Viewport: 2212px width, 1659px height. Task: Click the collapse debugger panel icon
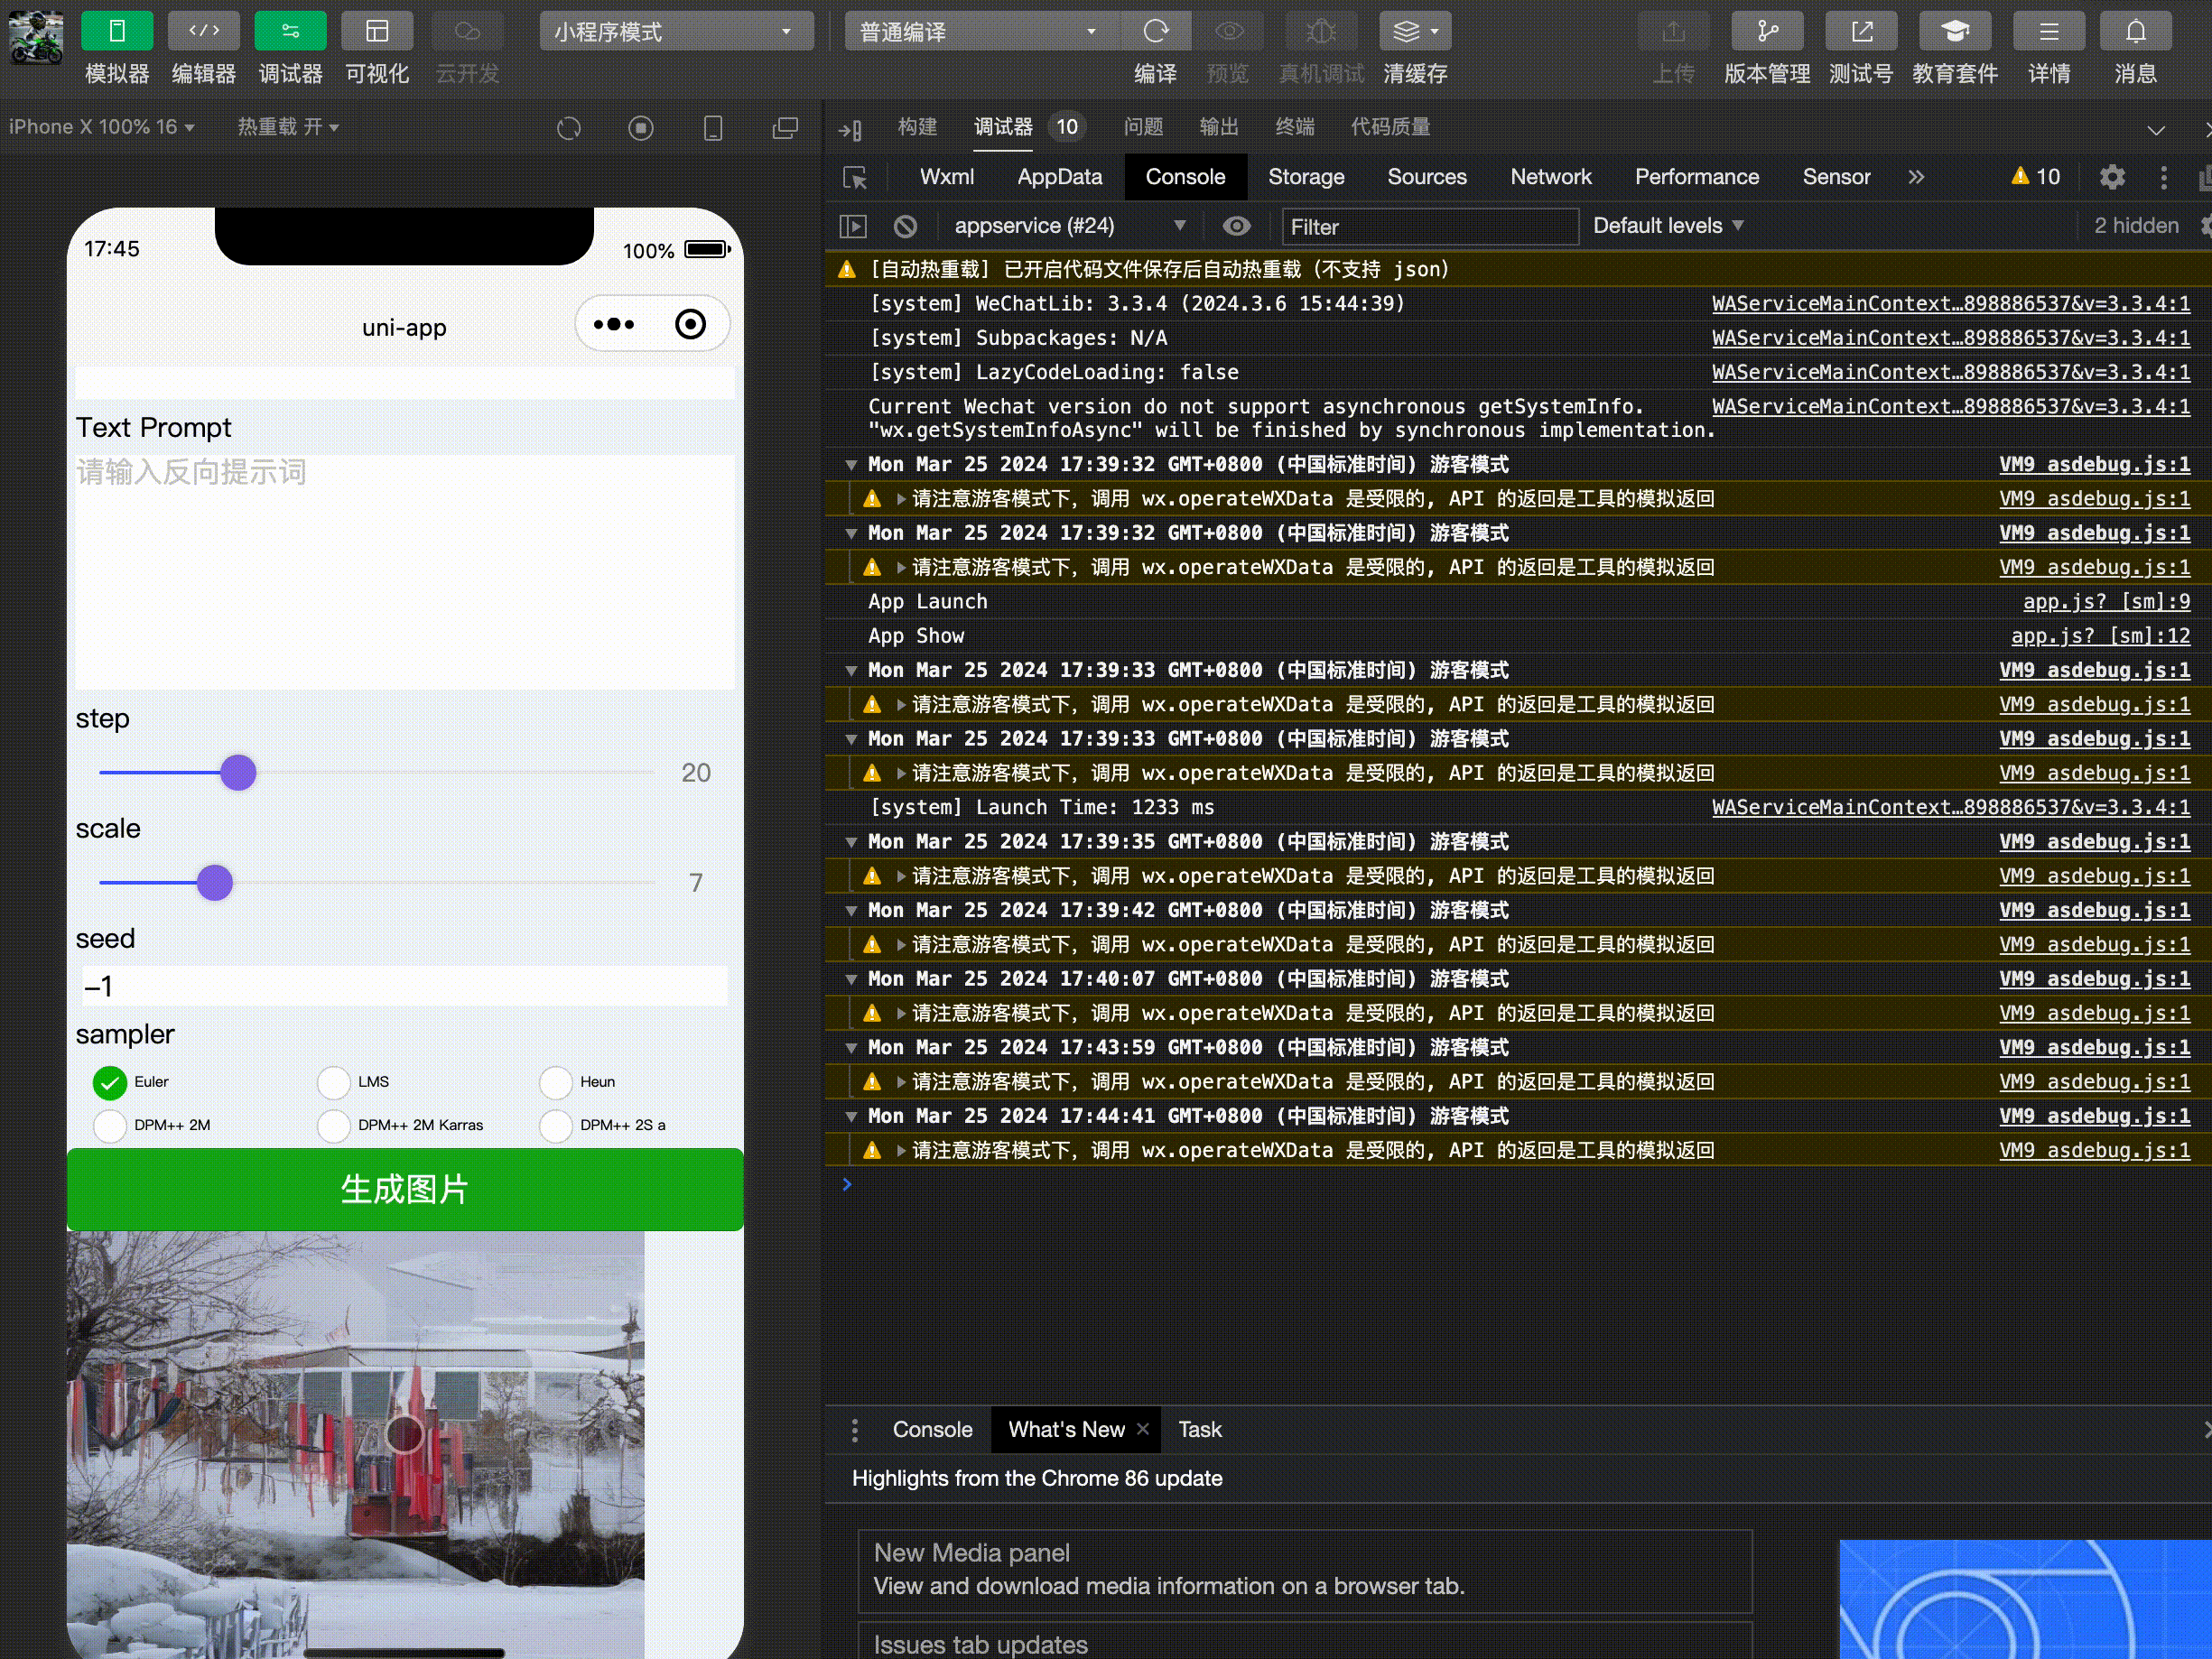(x=2156, y=130)
